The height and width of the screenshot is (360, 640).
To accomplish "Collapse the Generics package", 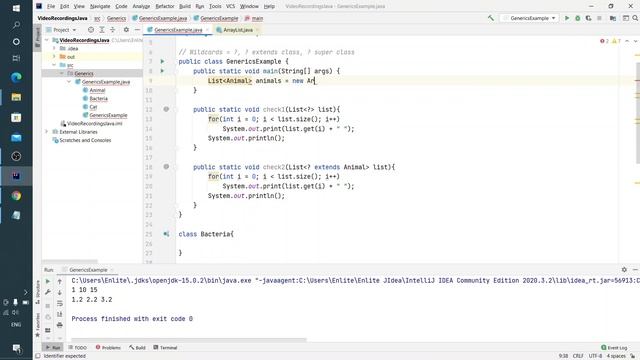I will pyautogui.click(x=62, y=73).
